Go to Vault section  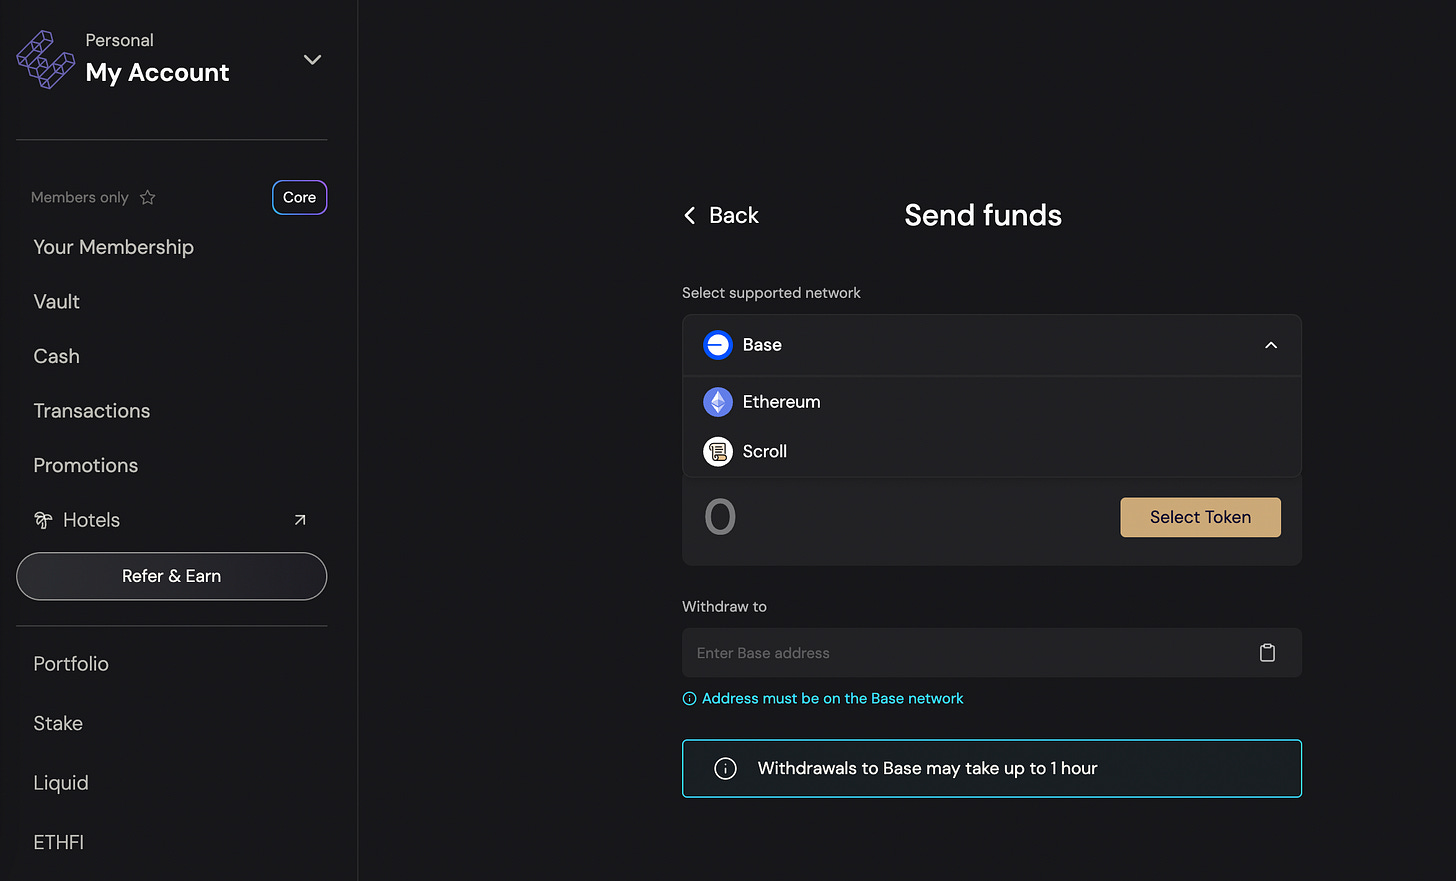point(57,302)
